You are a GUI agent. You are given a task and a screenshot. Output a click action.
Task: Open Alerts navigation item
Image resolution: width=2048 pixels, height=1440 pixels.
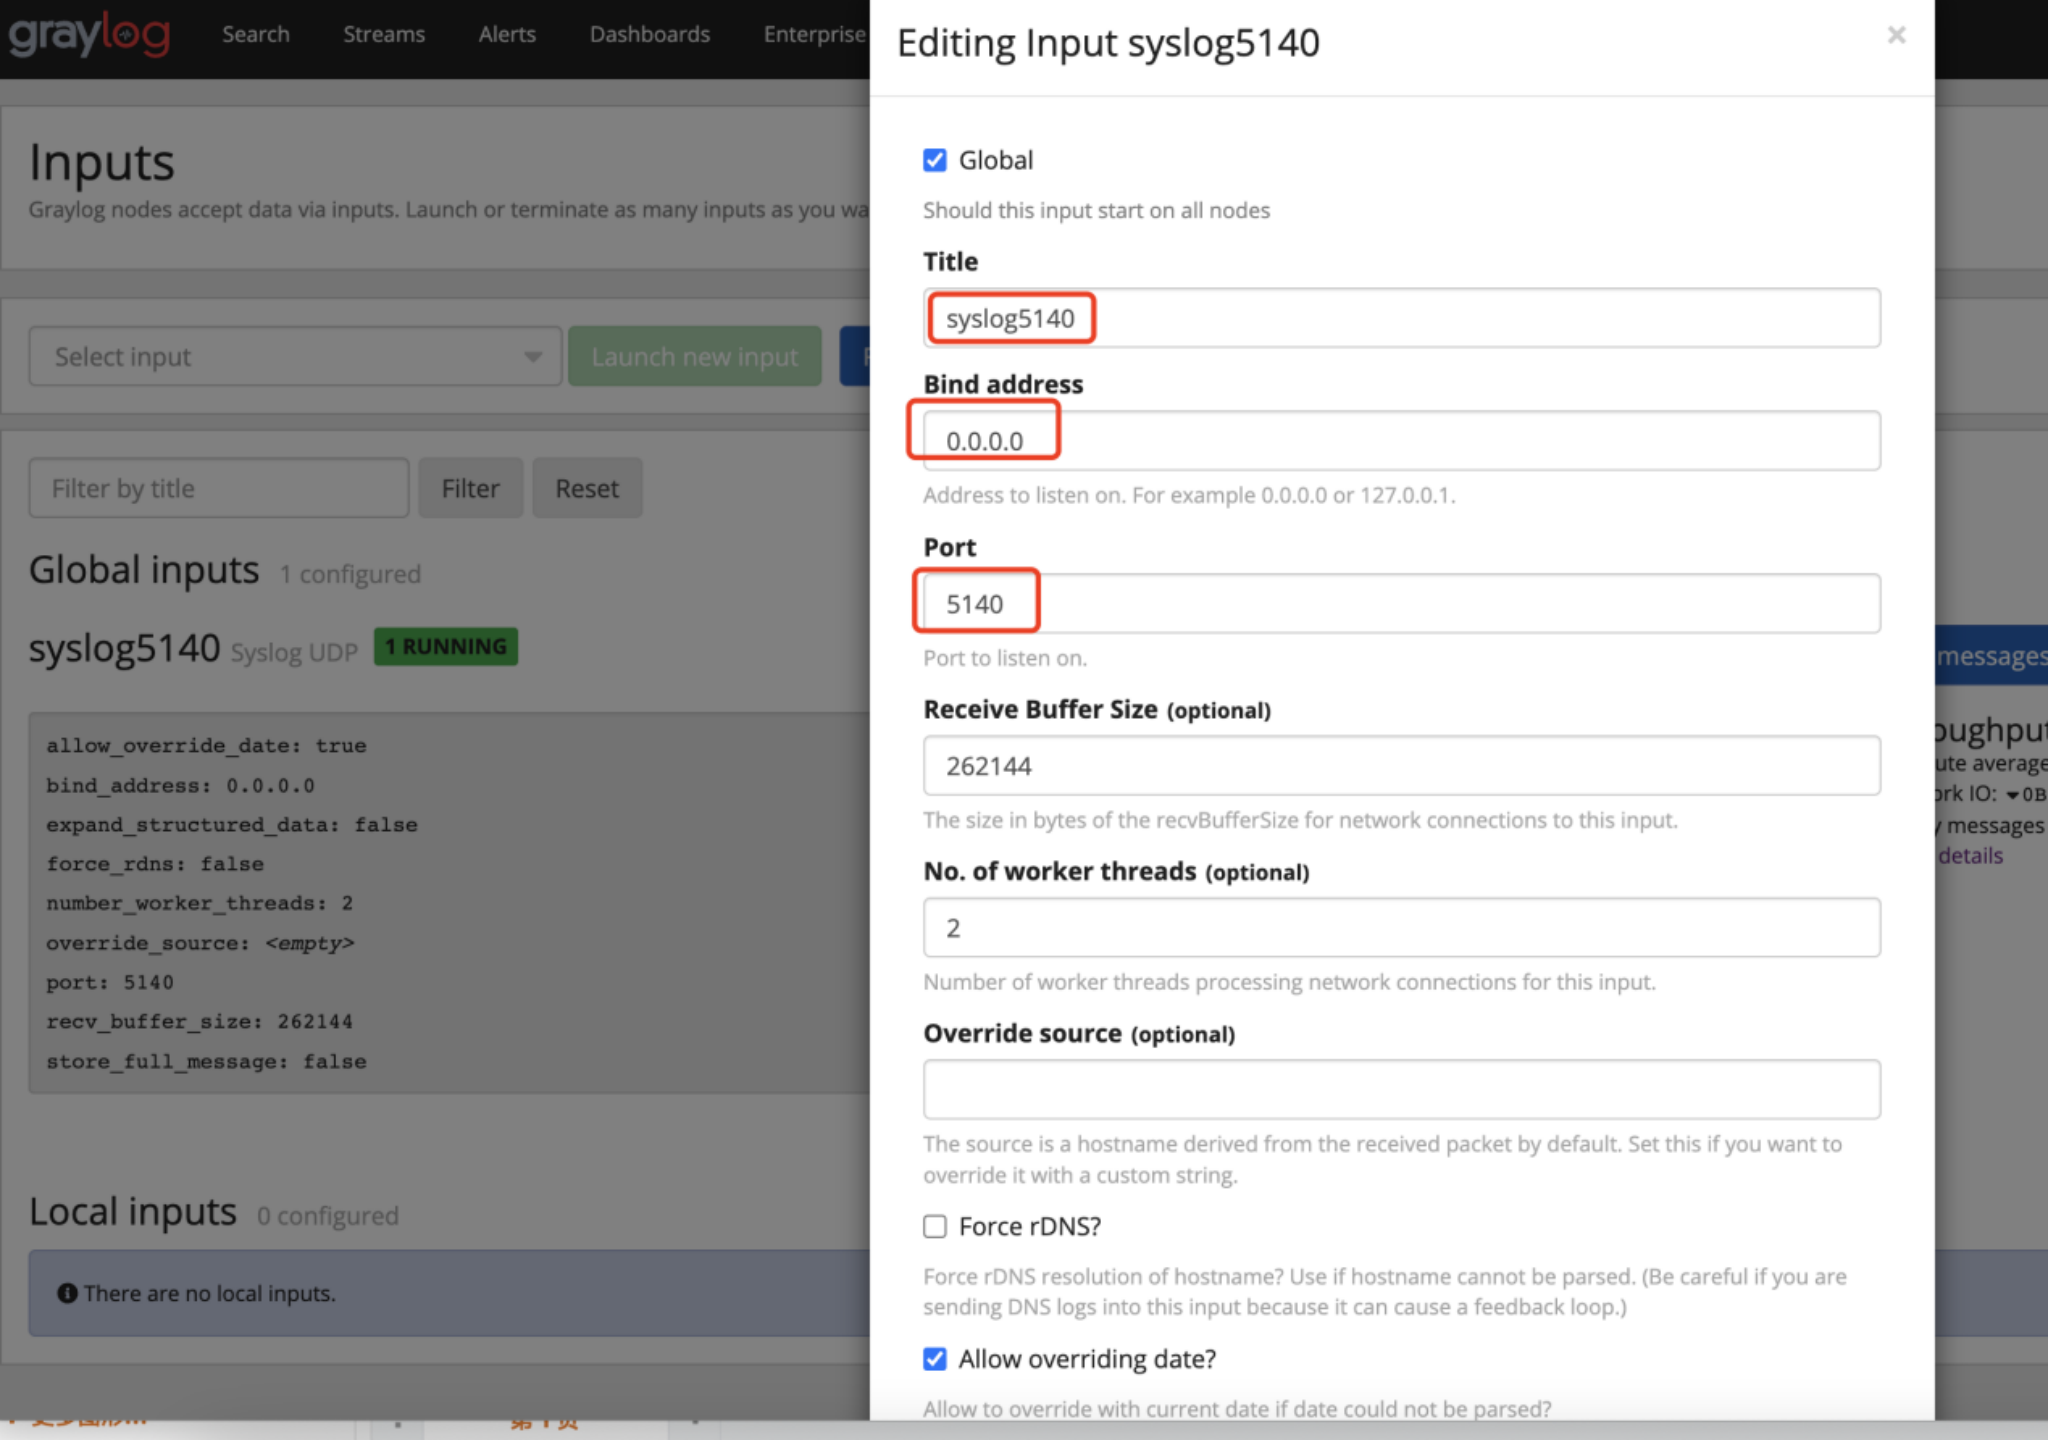click(507, 35)
